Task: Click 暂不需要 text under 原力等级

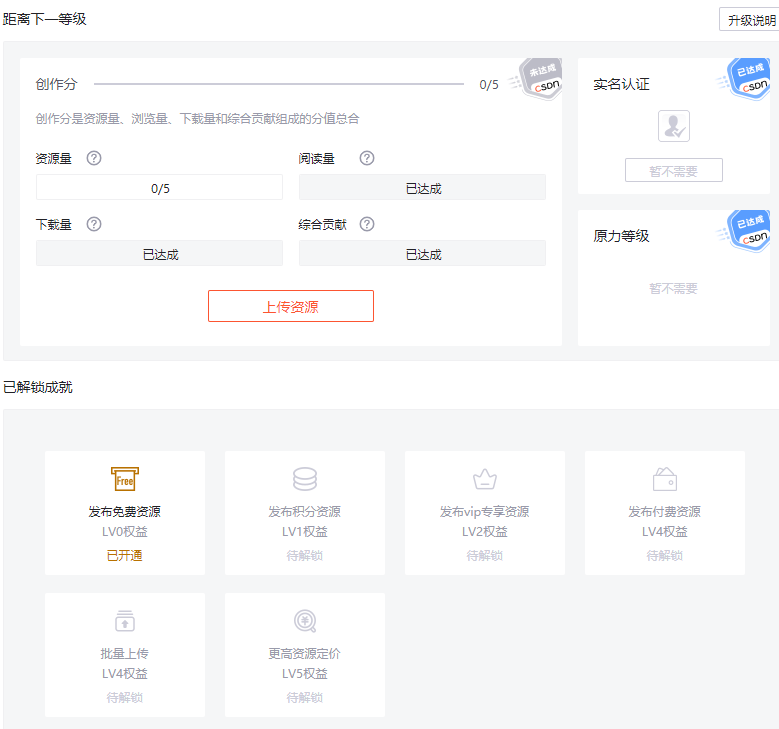Action: point(674,288)
